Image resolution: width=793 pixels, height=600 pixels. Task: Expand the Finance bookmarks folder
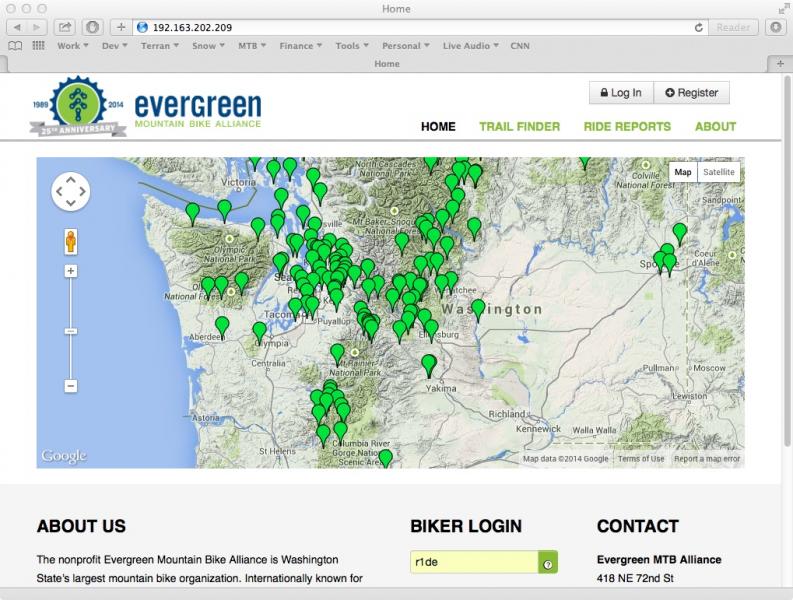point(300,46)
